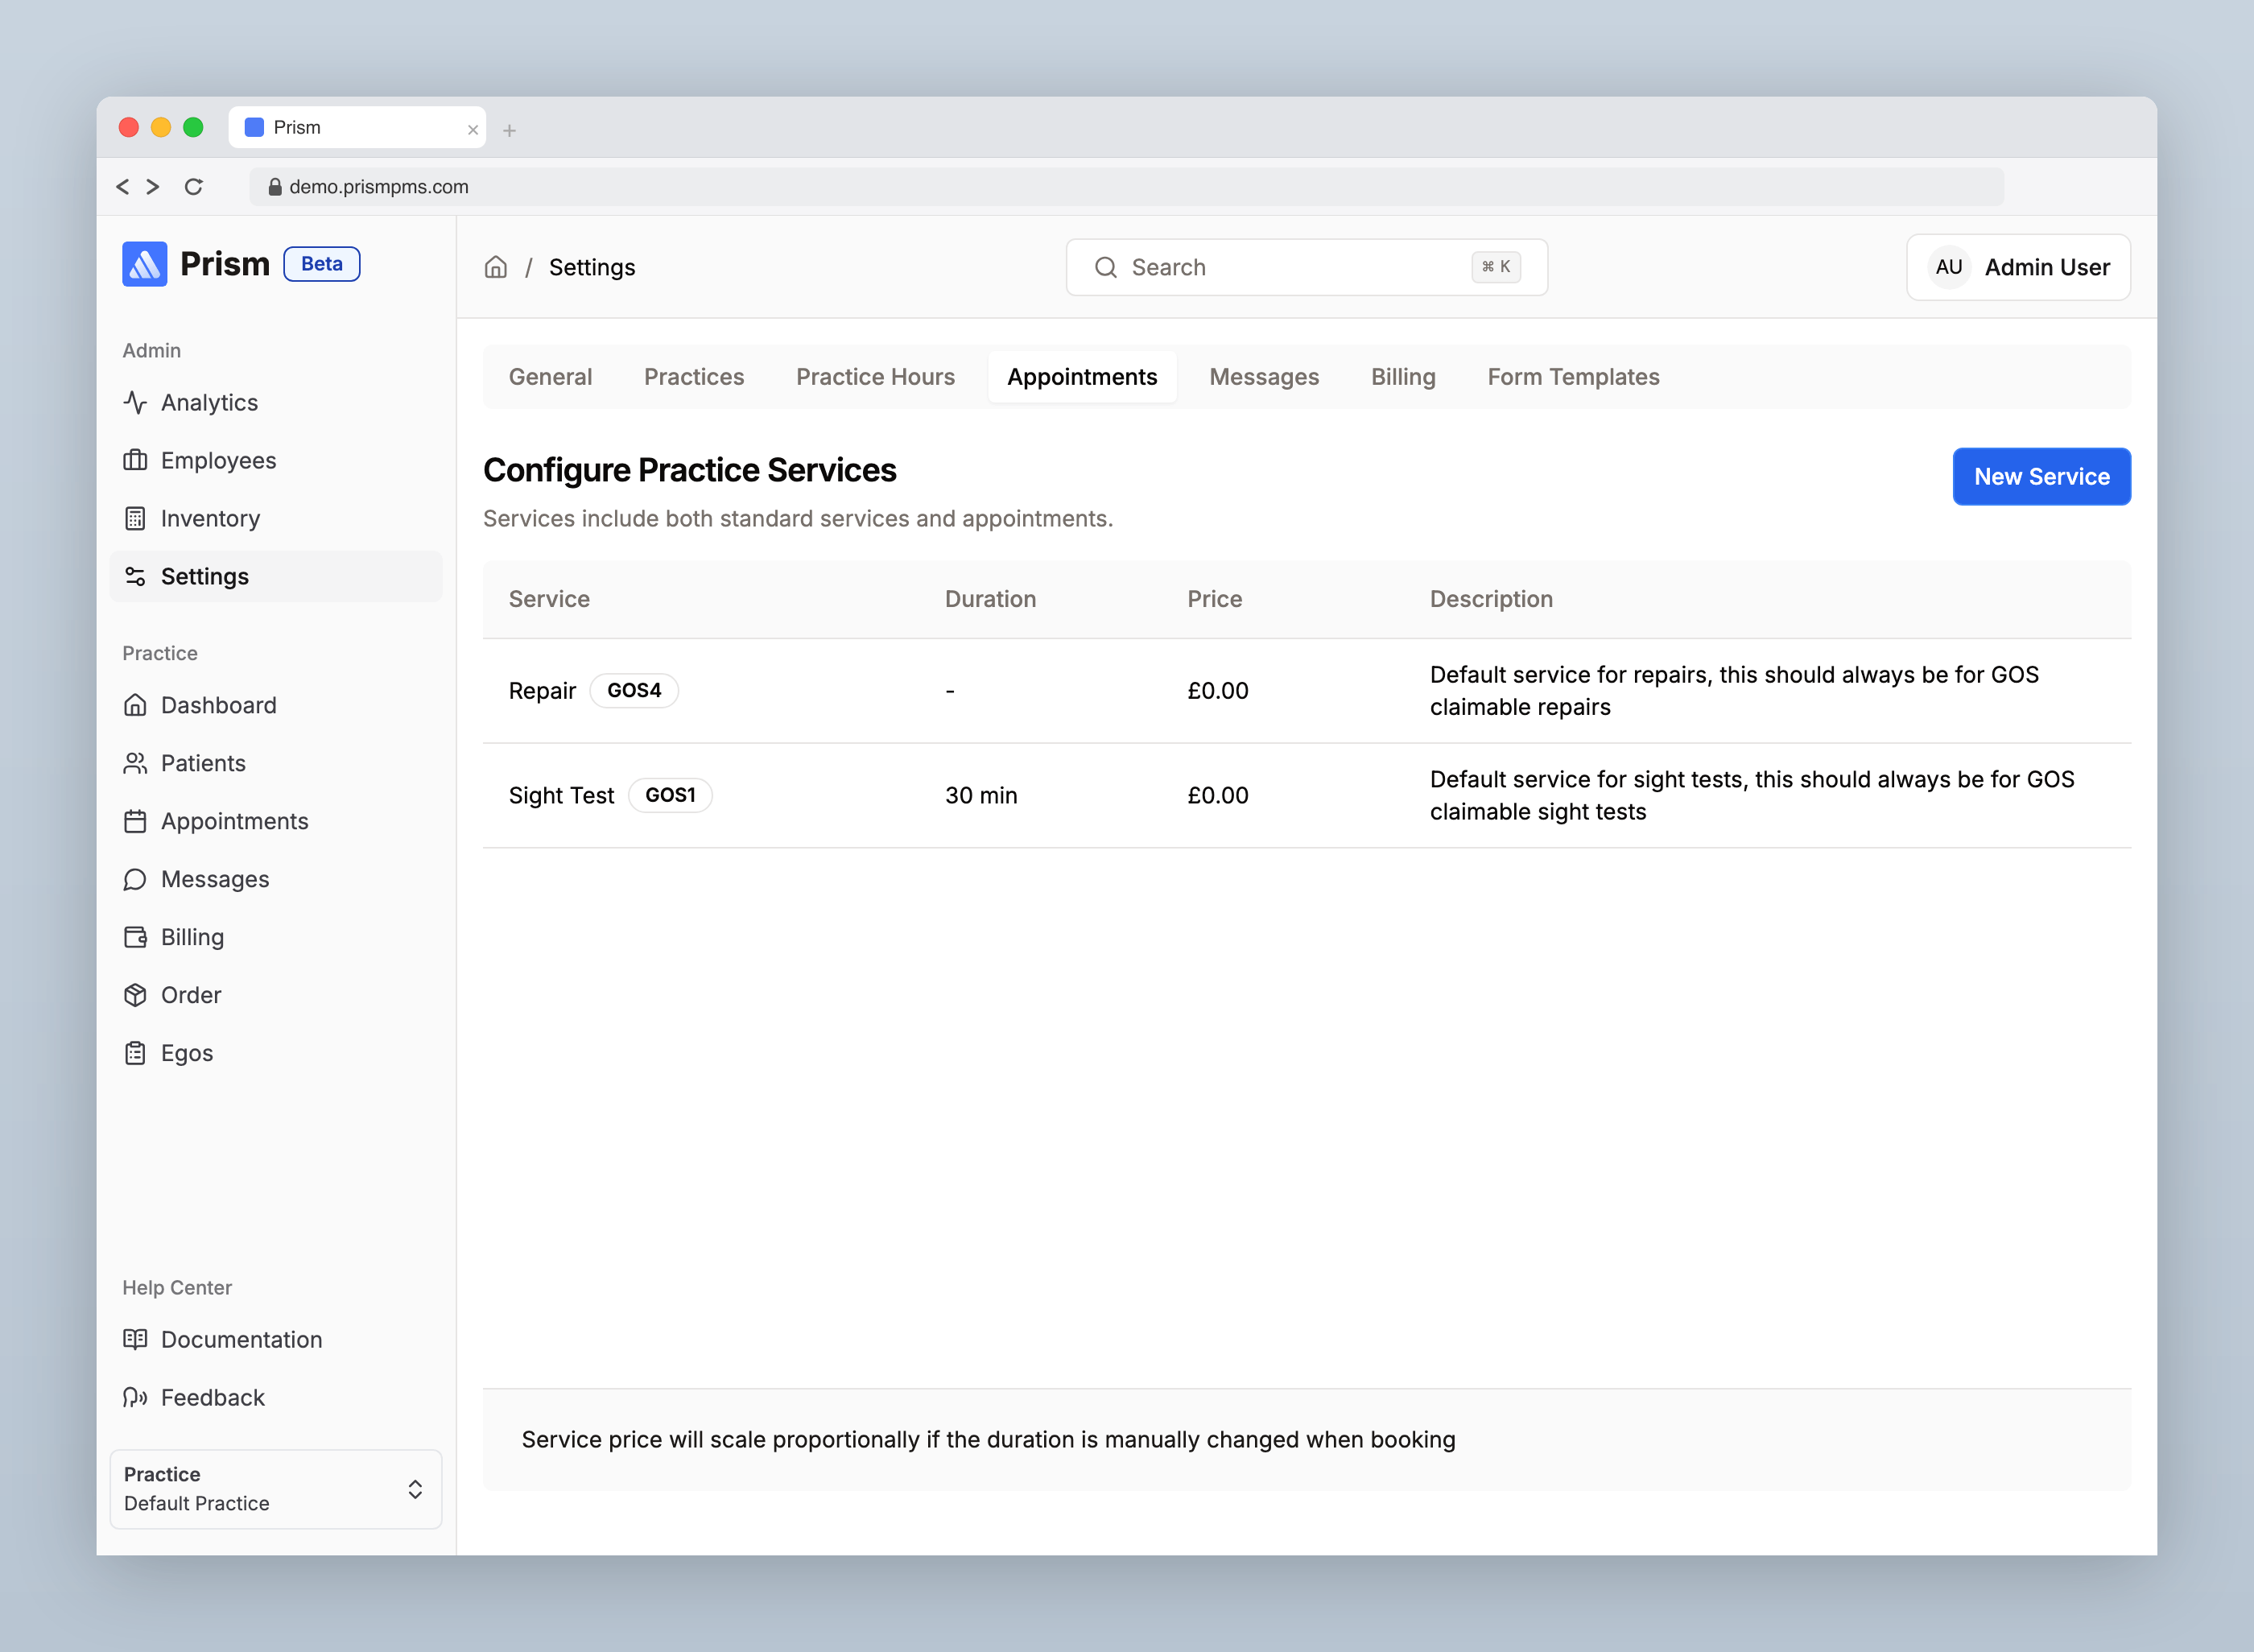2254x1652 pixels.
Task: Click the New Service button
Action: point(2041,477)
